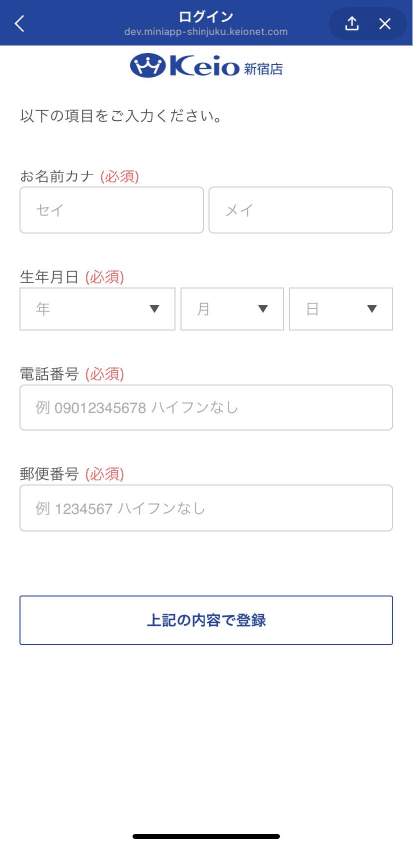
Task: Tap the bottom home indicator bar
Action: (x=206, y=836)
